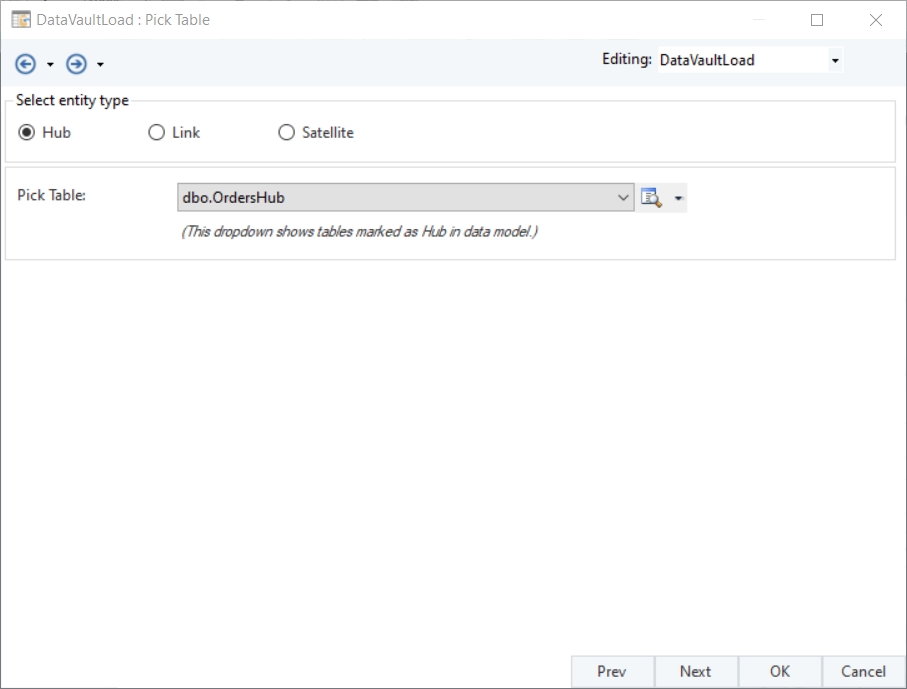Click the DataVaultLoad window icon in title bar
This screenshot has width=907, height=689.
(20, 20)
